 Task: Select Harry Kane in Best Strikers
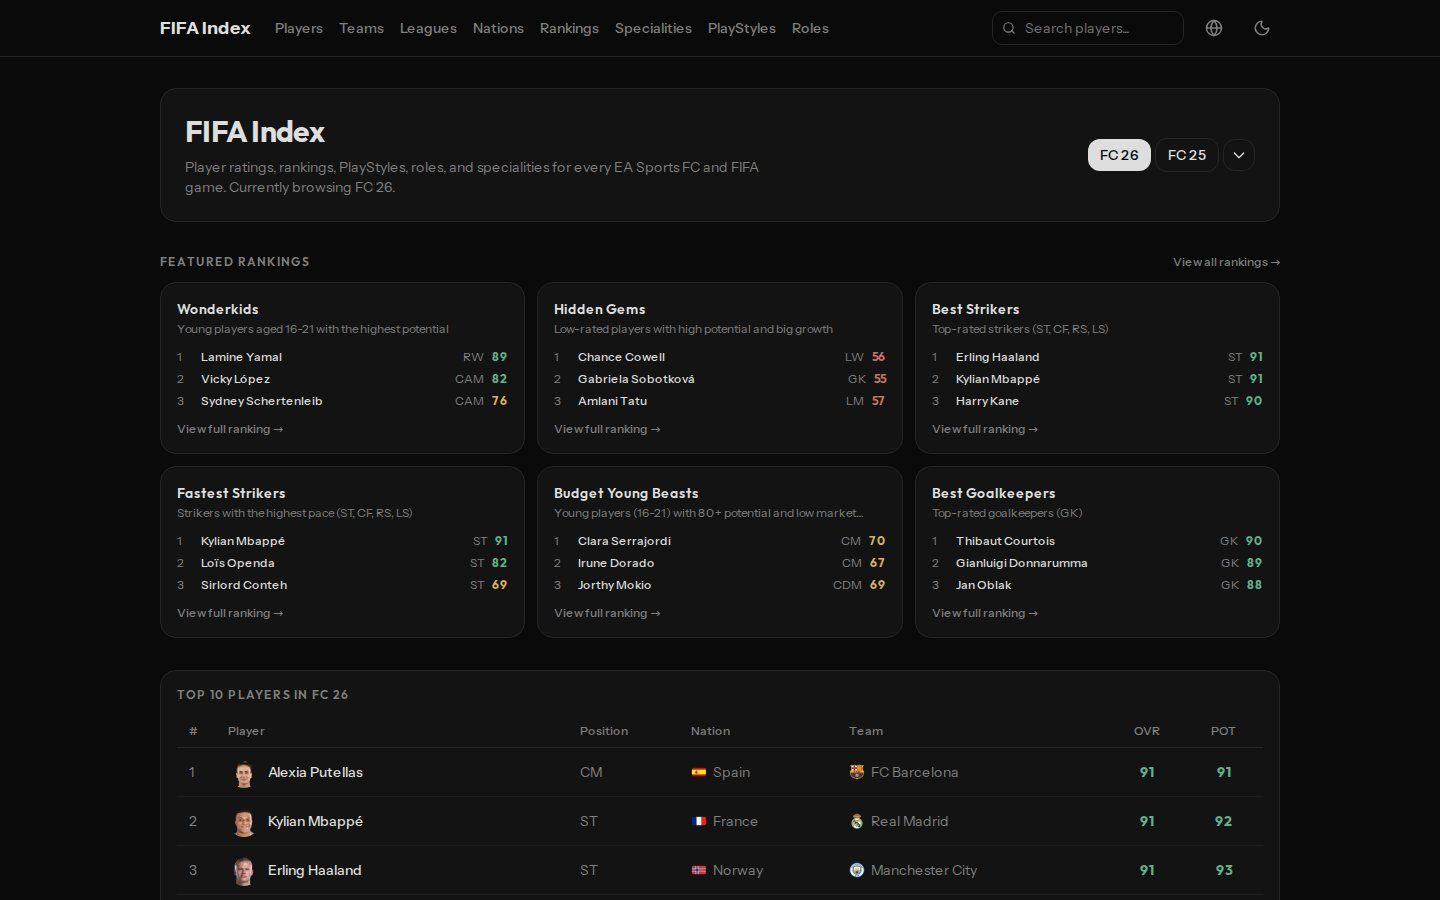(x=987, y=401)
